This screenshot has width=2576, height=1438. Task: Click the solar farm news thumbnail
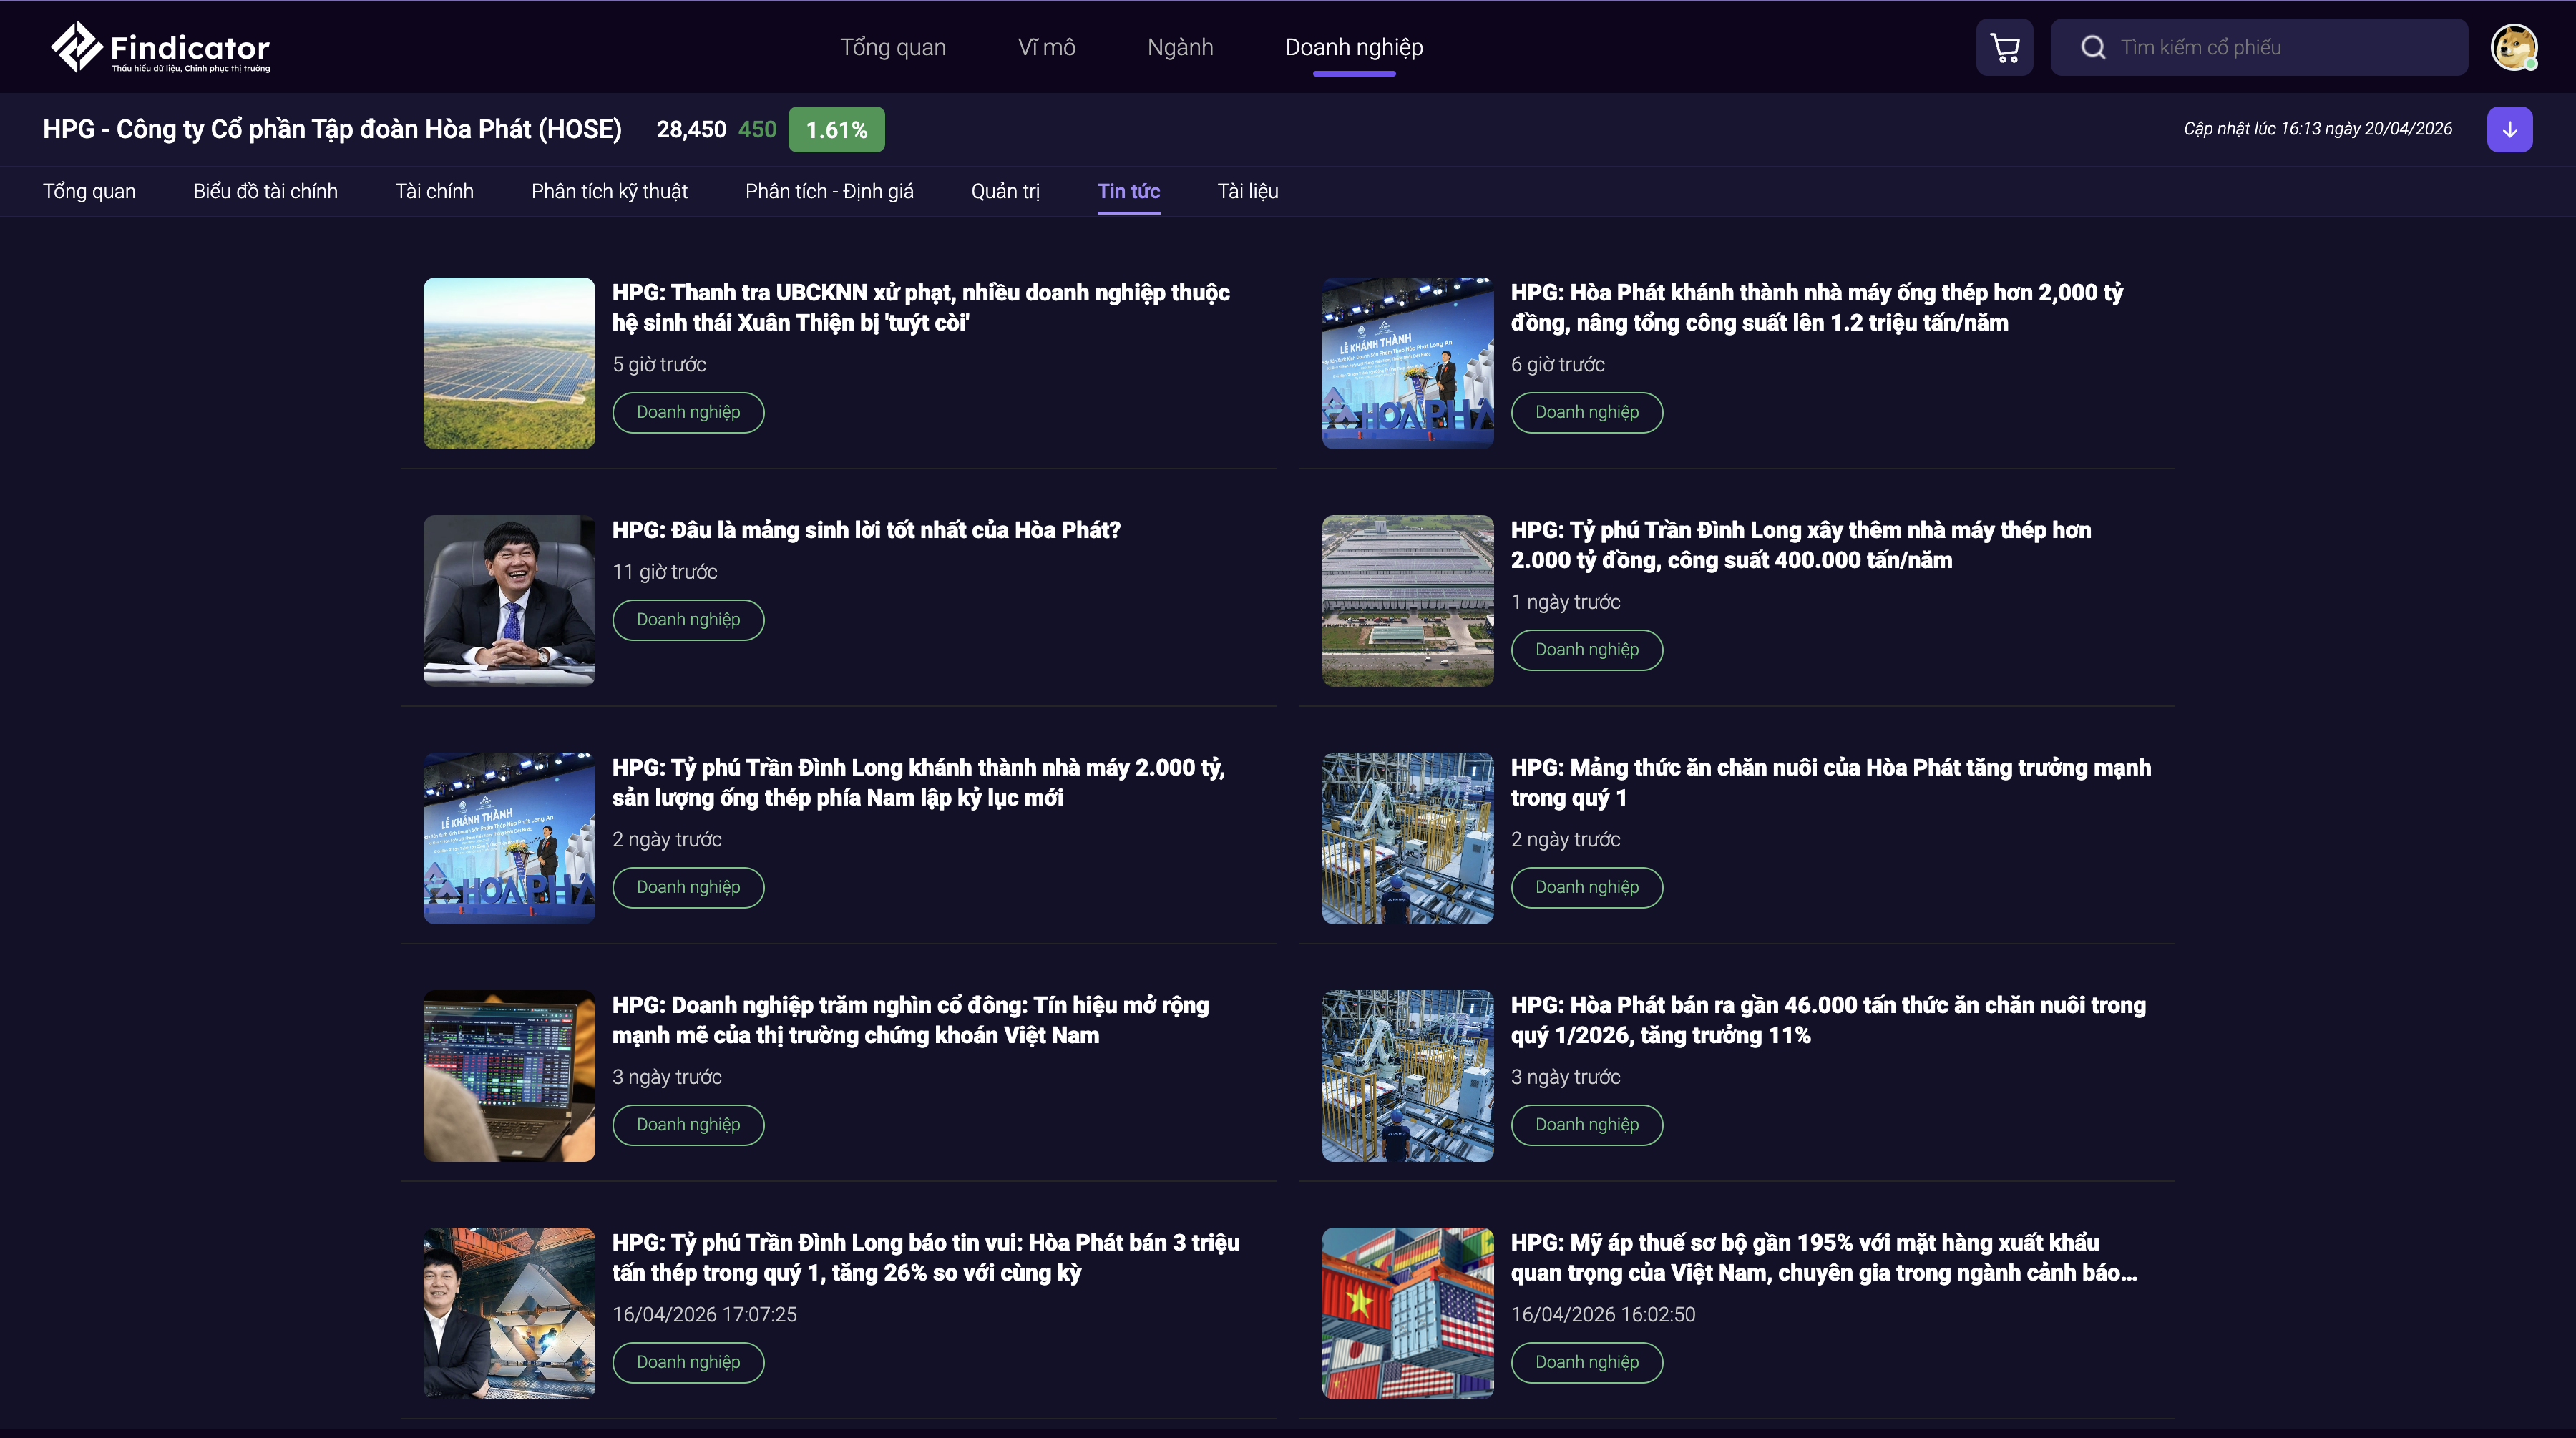point(509,363)
